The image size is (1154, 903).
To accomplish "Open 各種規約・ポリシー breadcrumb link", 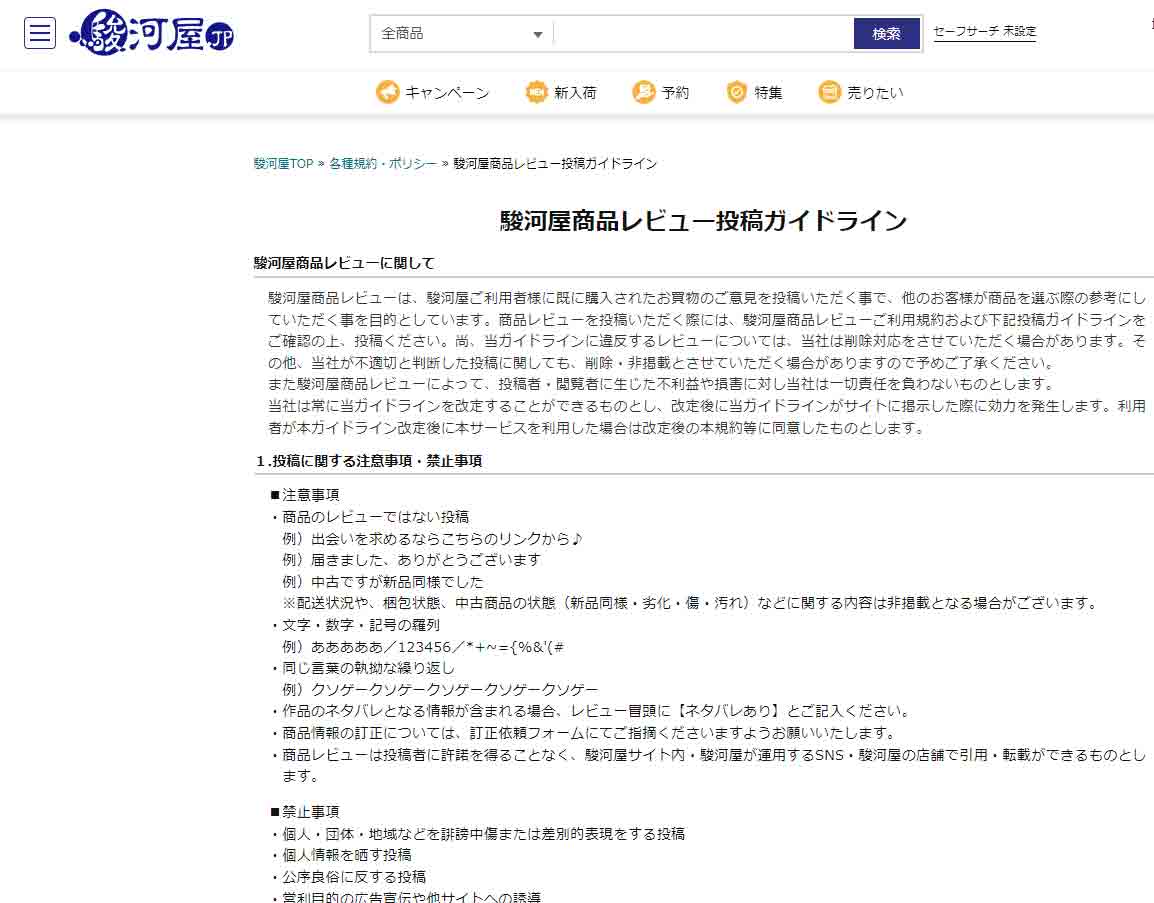I will coord(383,163).
